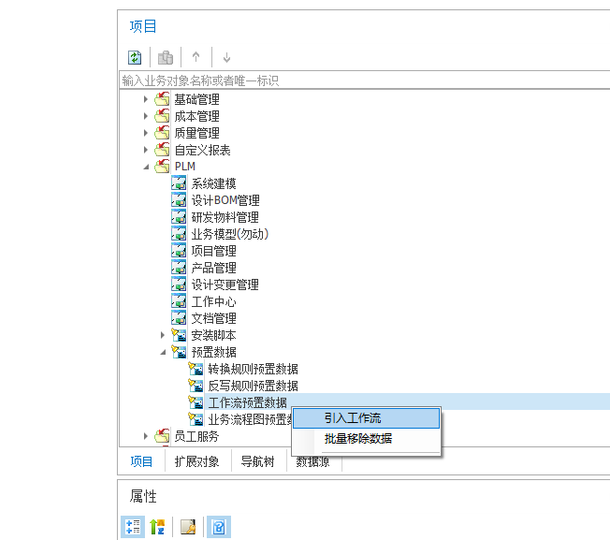Click the icon beside 转换规则预置数据

click(195, 368)
